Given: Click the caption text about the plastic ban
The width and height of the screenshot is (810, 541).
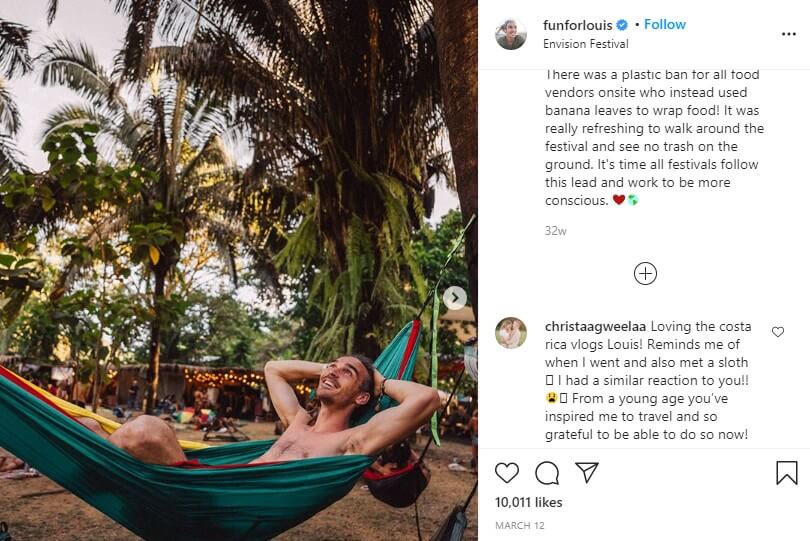Looking at the screenshot, I should tap(652, 137).
